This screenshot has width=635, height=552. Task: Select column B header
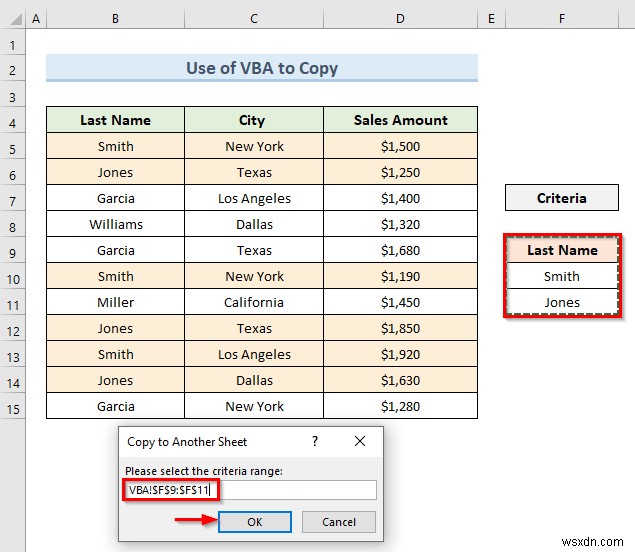pos(115,19)
